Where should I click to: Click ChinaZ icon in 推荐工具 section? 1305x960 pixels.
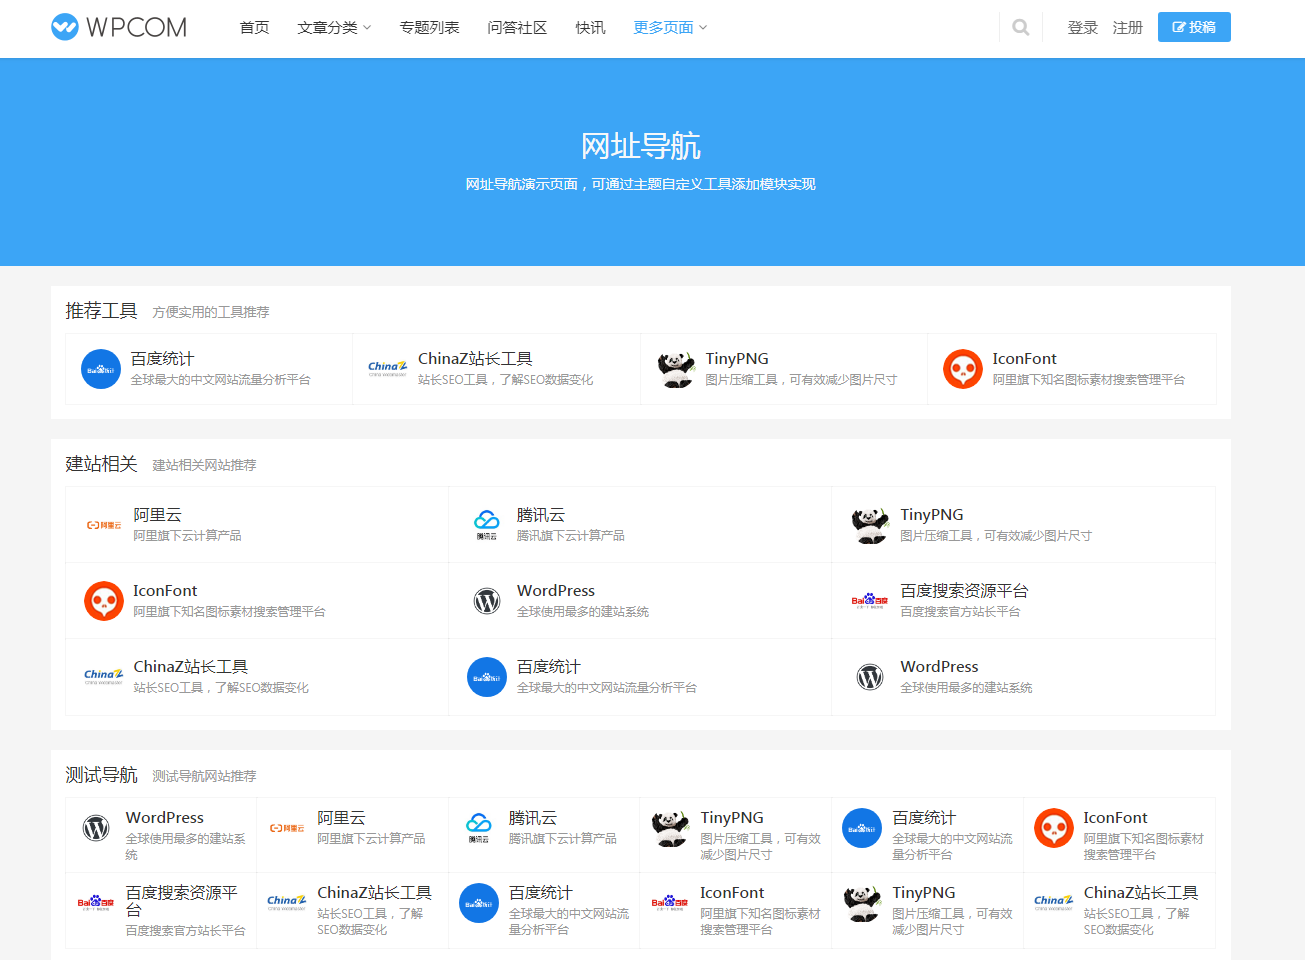pyautogui.click(x=388, y=369)
